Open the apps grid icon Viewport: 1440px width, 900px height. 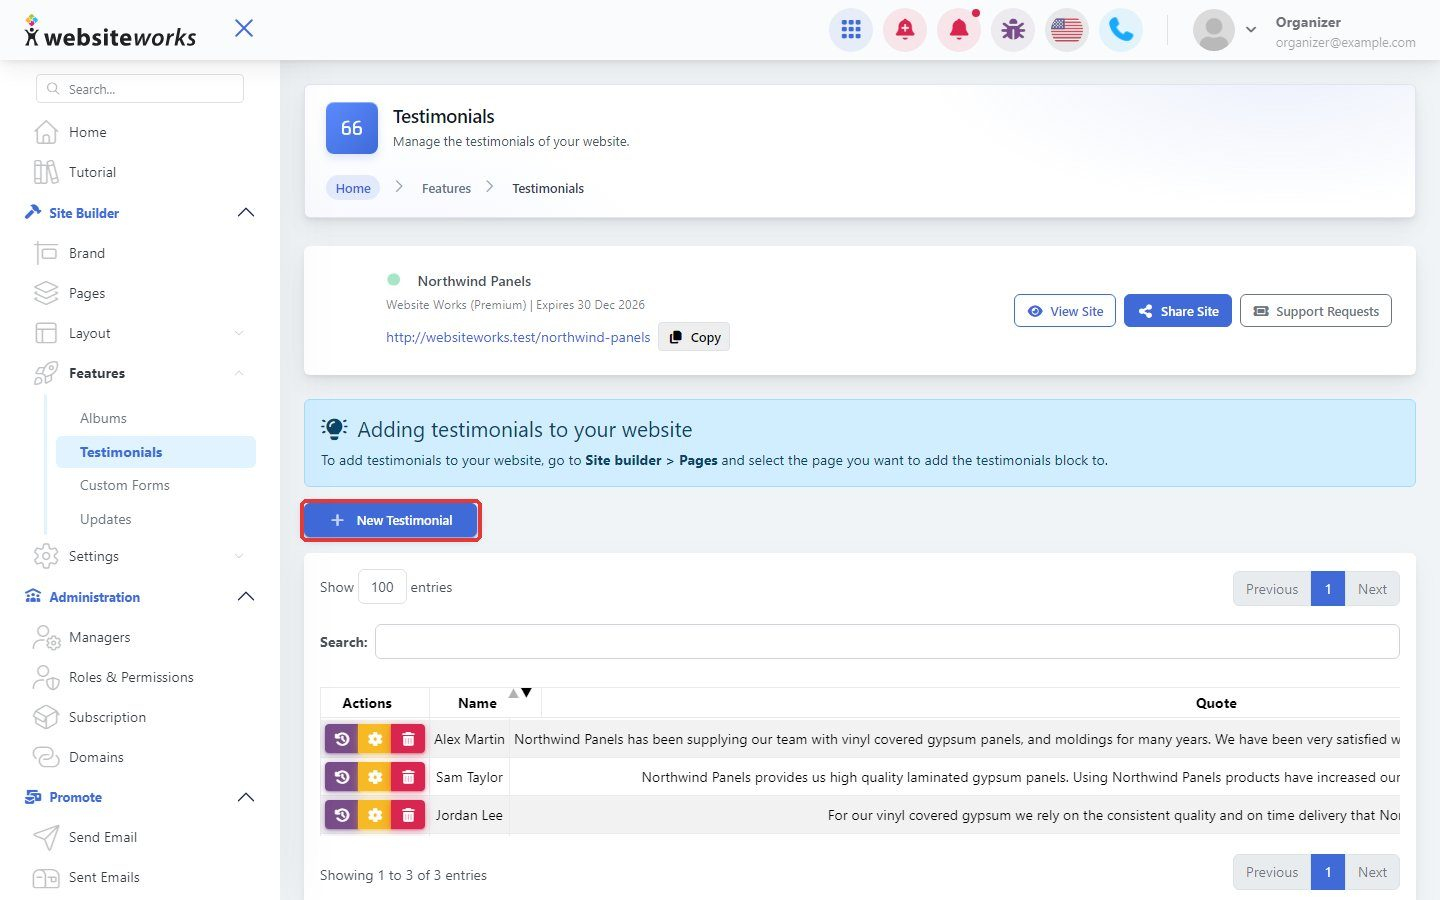pyautogui.click(x=851, y=30)
